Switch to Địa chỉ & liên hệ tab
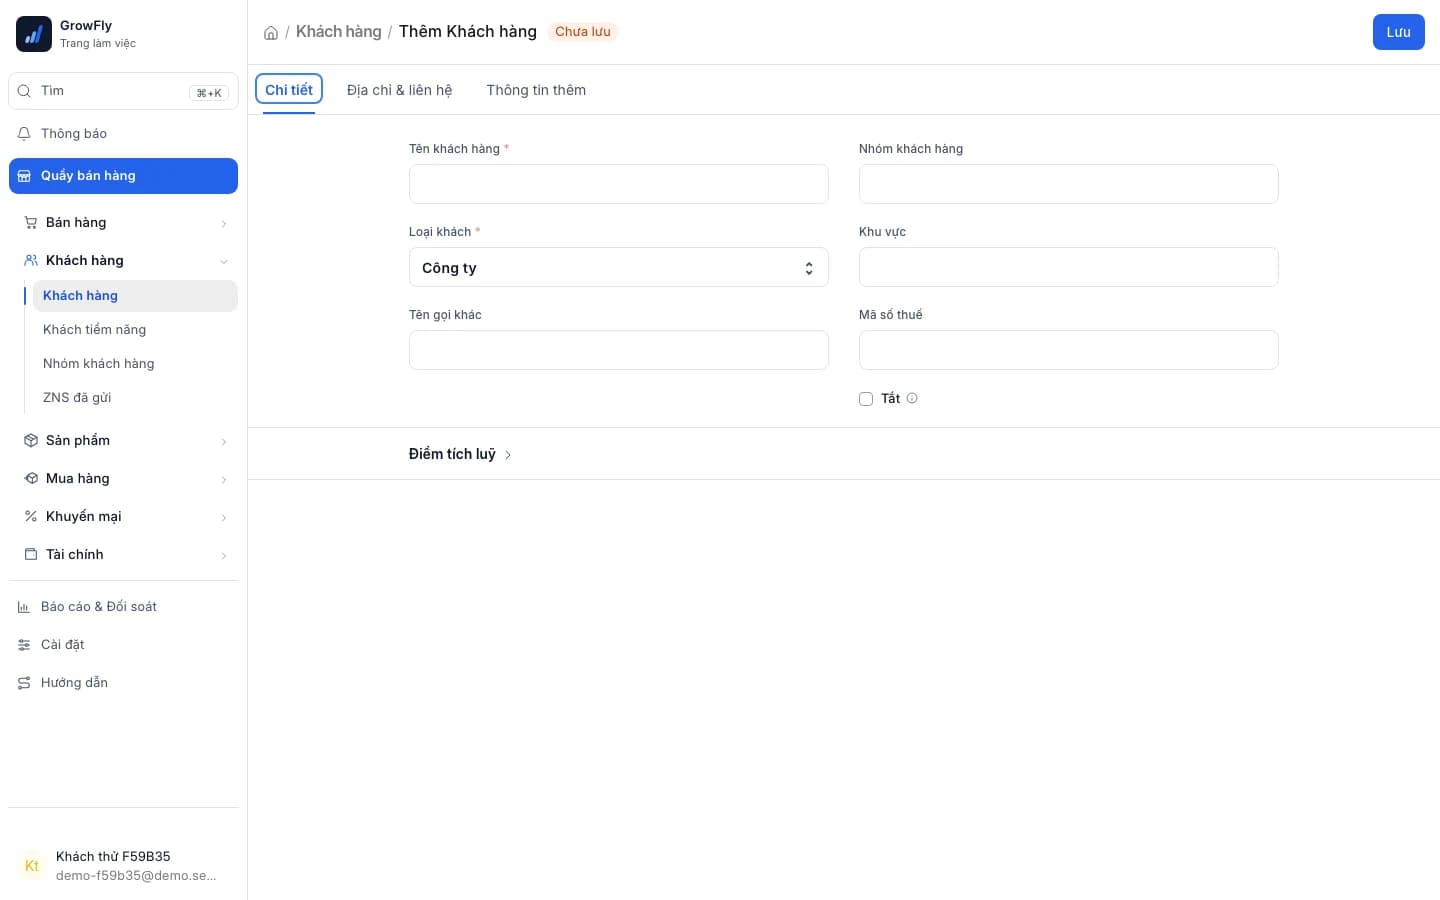Screen dimensions: 1440x900 [x=399, y=90]
